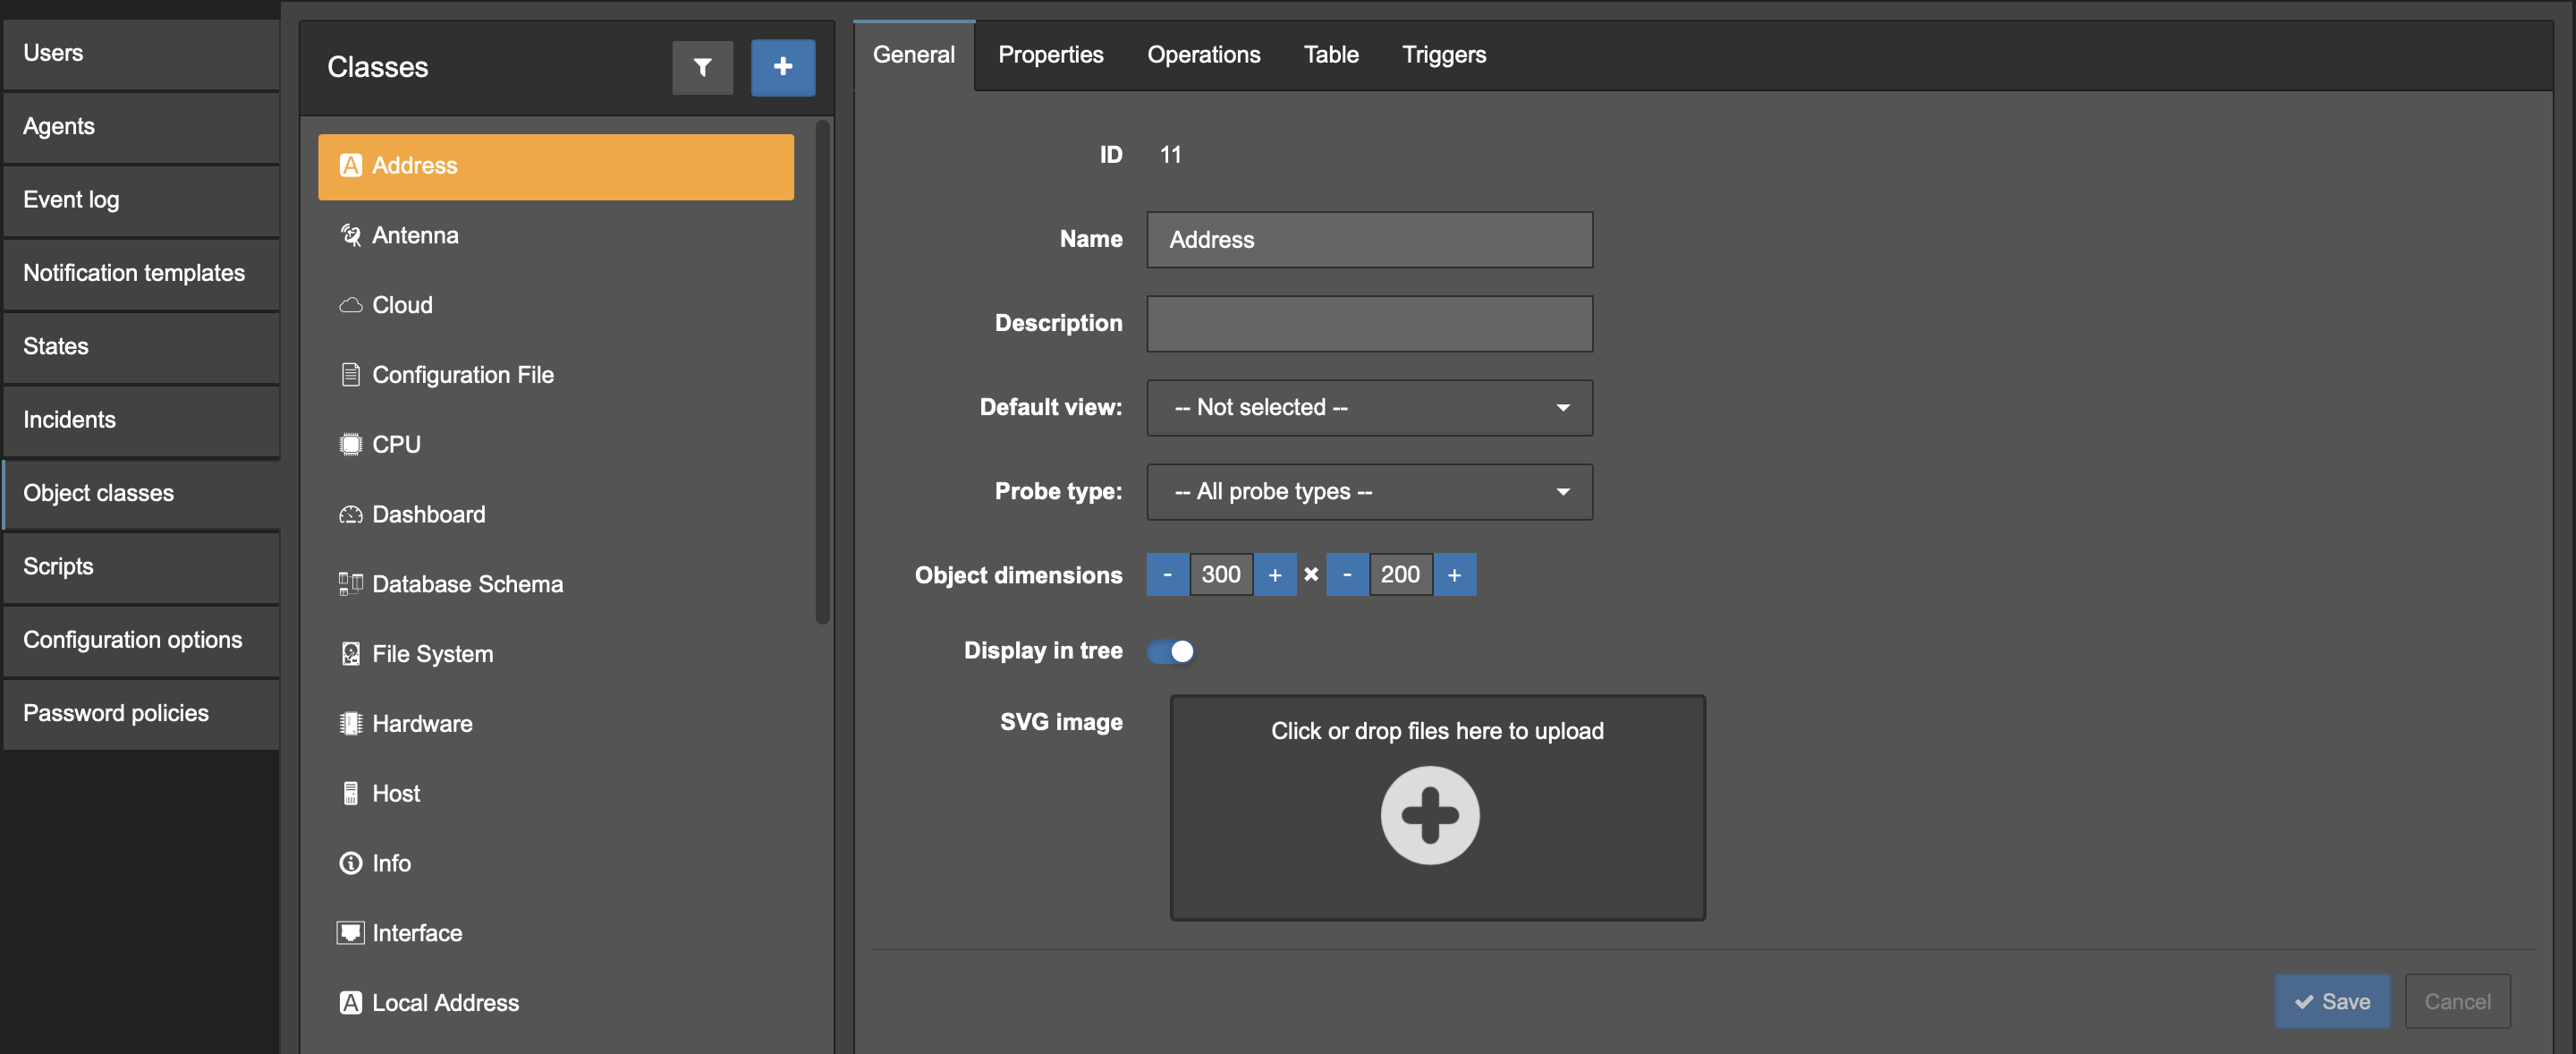
Task: Switch to the Properties tab
Action: point(1050,55)
